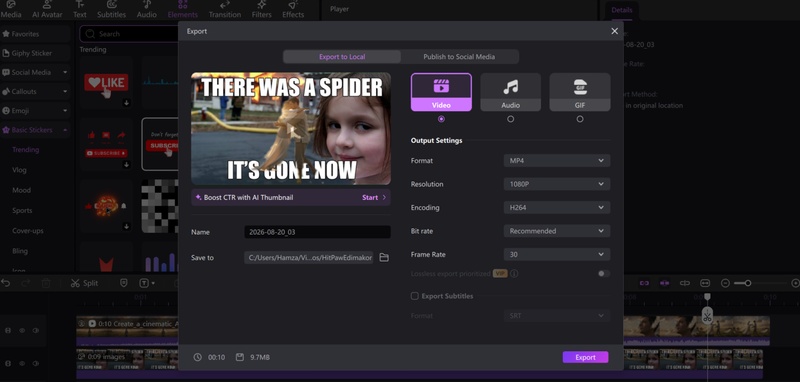Open the Details panel tab

621,10
